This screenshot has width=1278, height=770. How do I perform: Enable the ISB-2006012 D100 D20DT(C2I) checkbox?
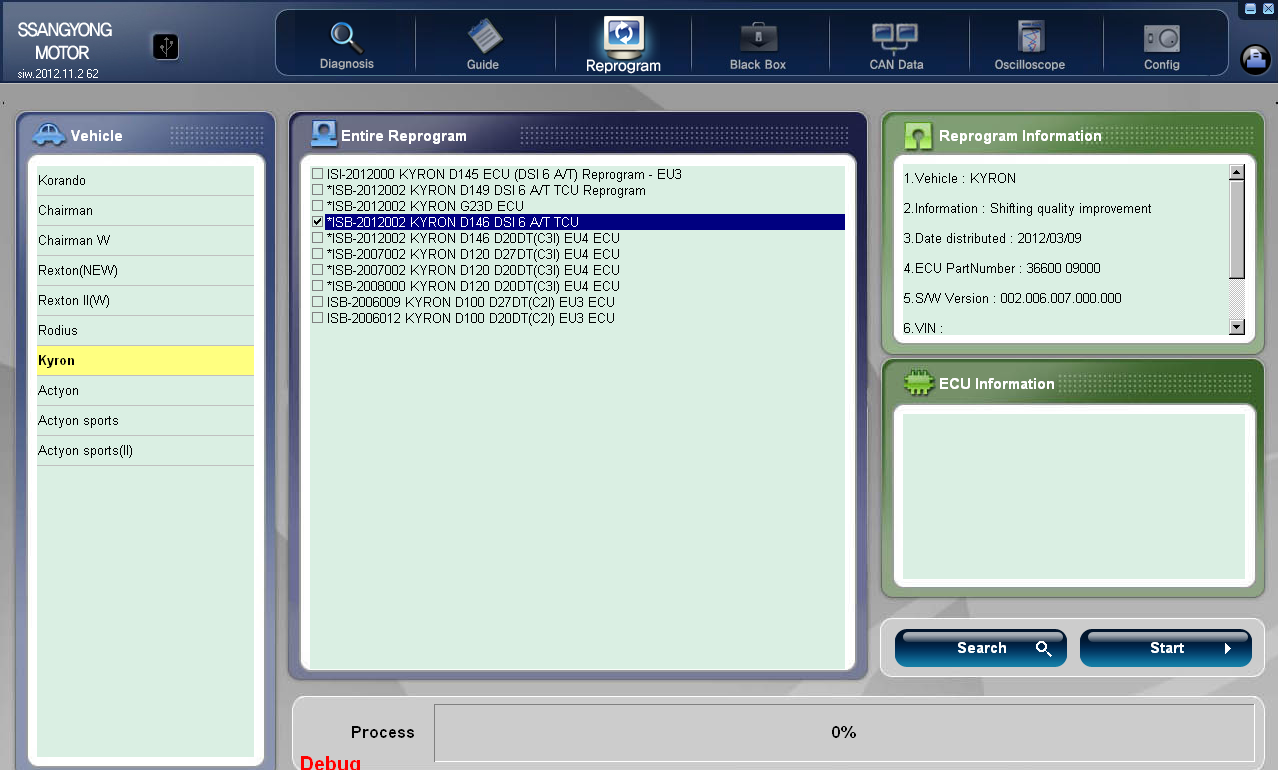pos(317,318)
